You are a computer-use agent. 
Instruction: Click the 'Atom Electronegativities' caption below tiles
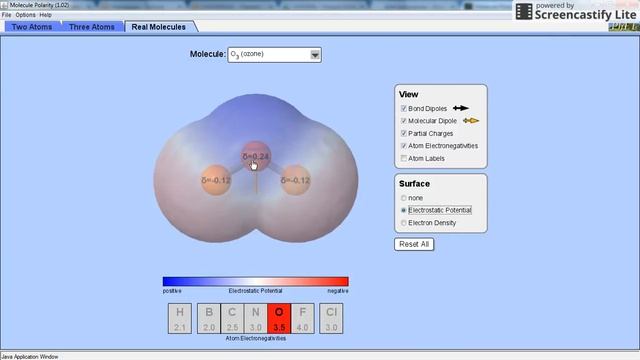(x=256, y=338)
